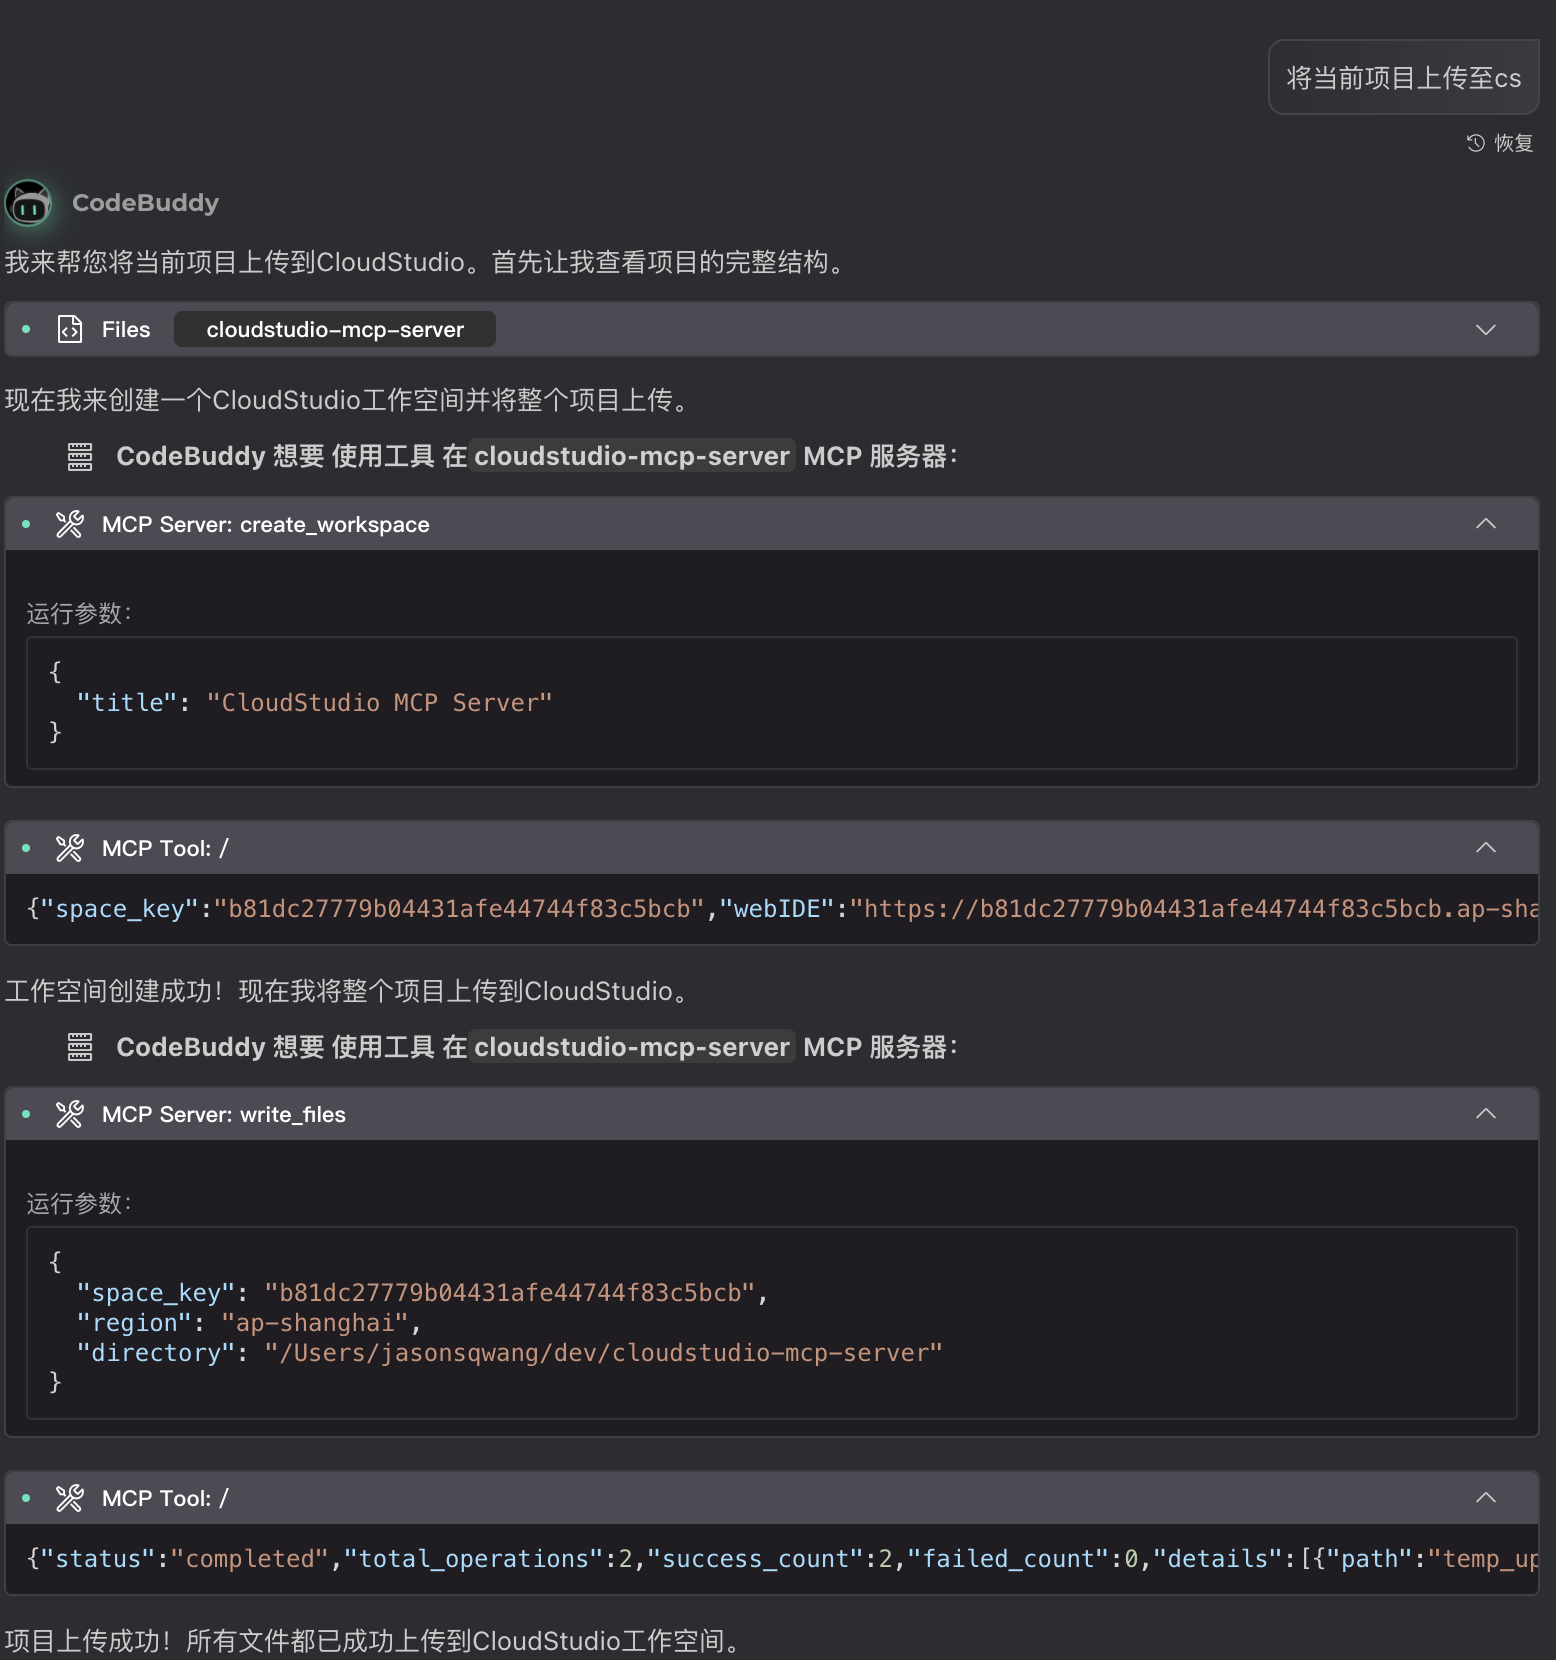Click the tools icon beside create_workspace
This screenshot has height=1660, width=1556.
70,524
